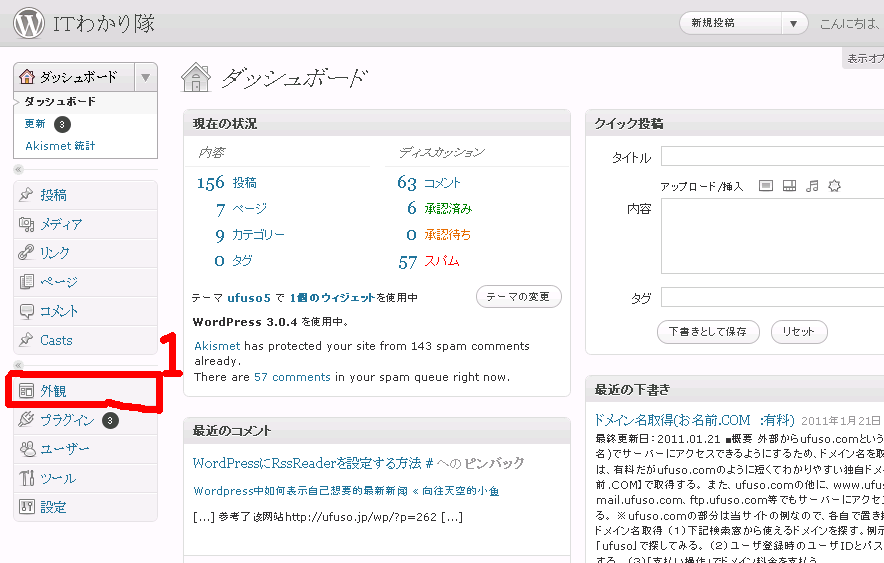The height and width of the screenshot is (563, 884).
Task: Open Akismet 統計 submenu item
Action: pos(60,146)
